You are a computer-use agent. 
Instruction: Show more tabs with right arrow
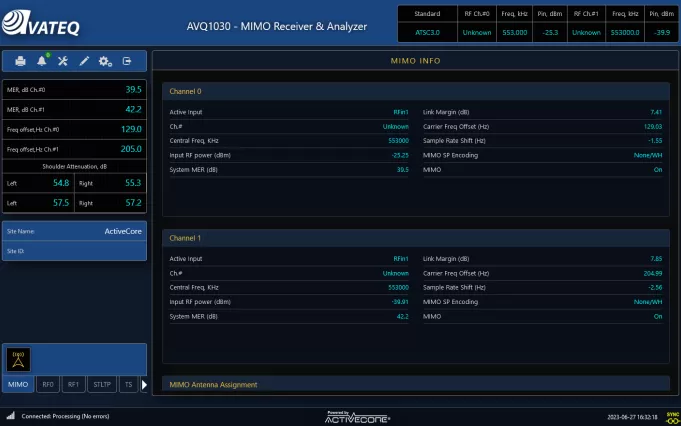144,384
